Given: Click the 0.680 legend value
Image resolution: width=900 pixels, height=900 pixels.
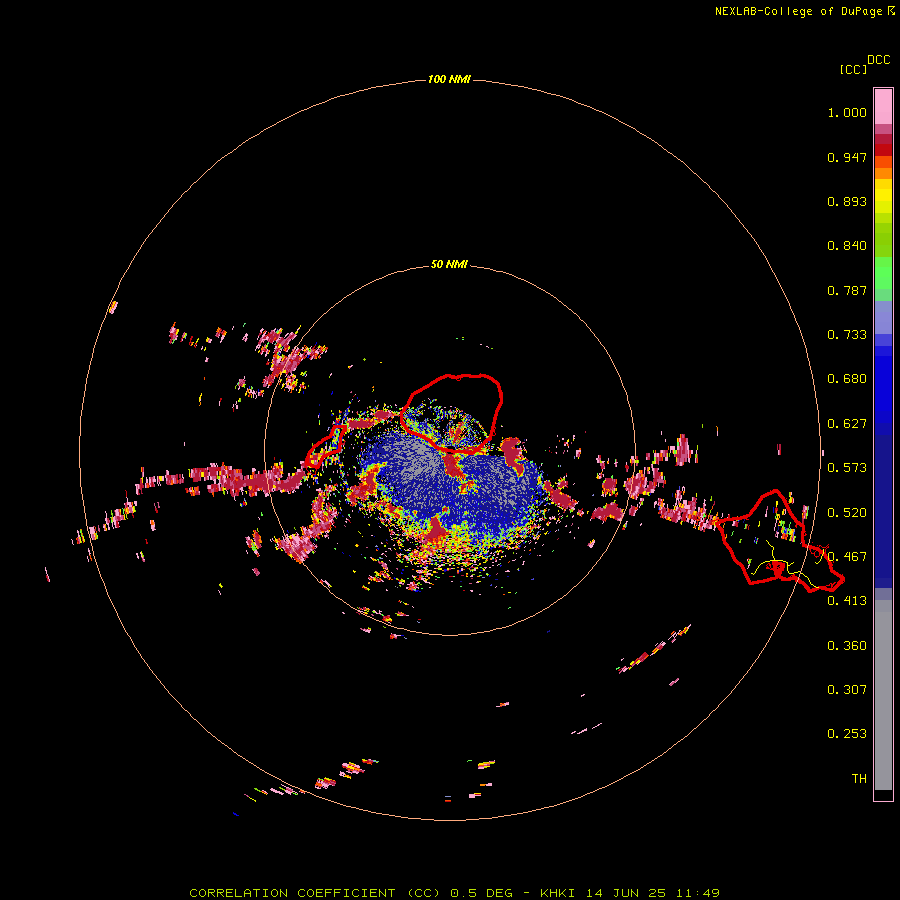Looking at the screenshot, I should point(847,379).
